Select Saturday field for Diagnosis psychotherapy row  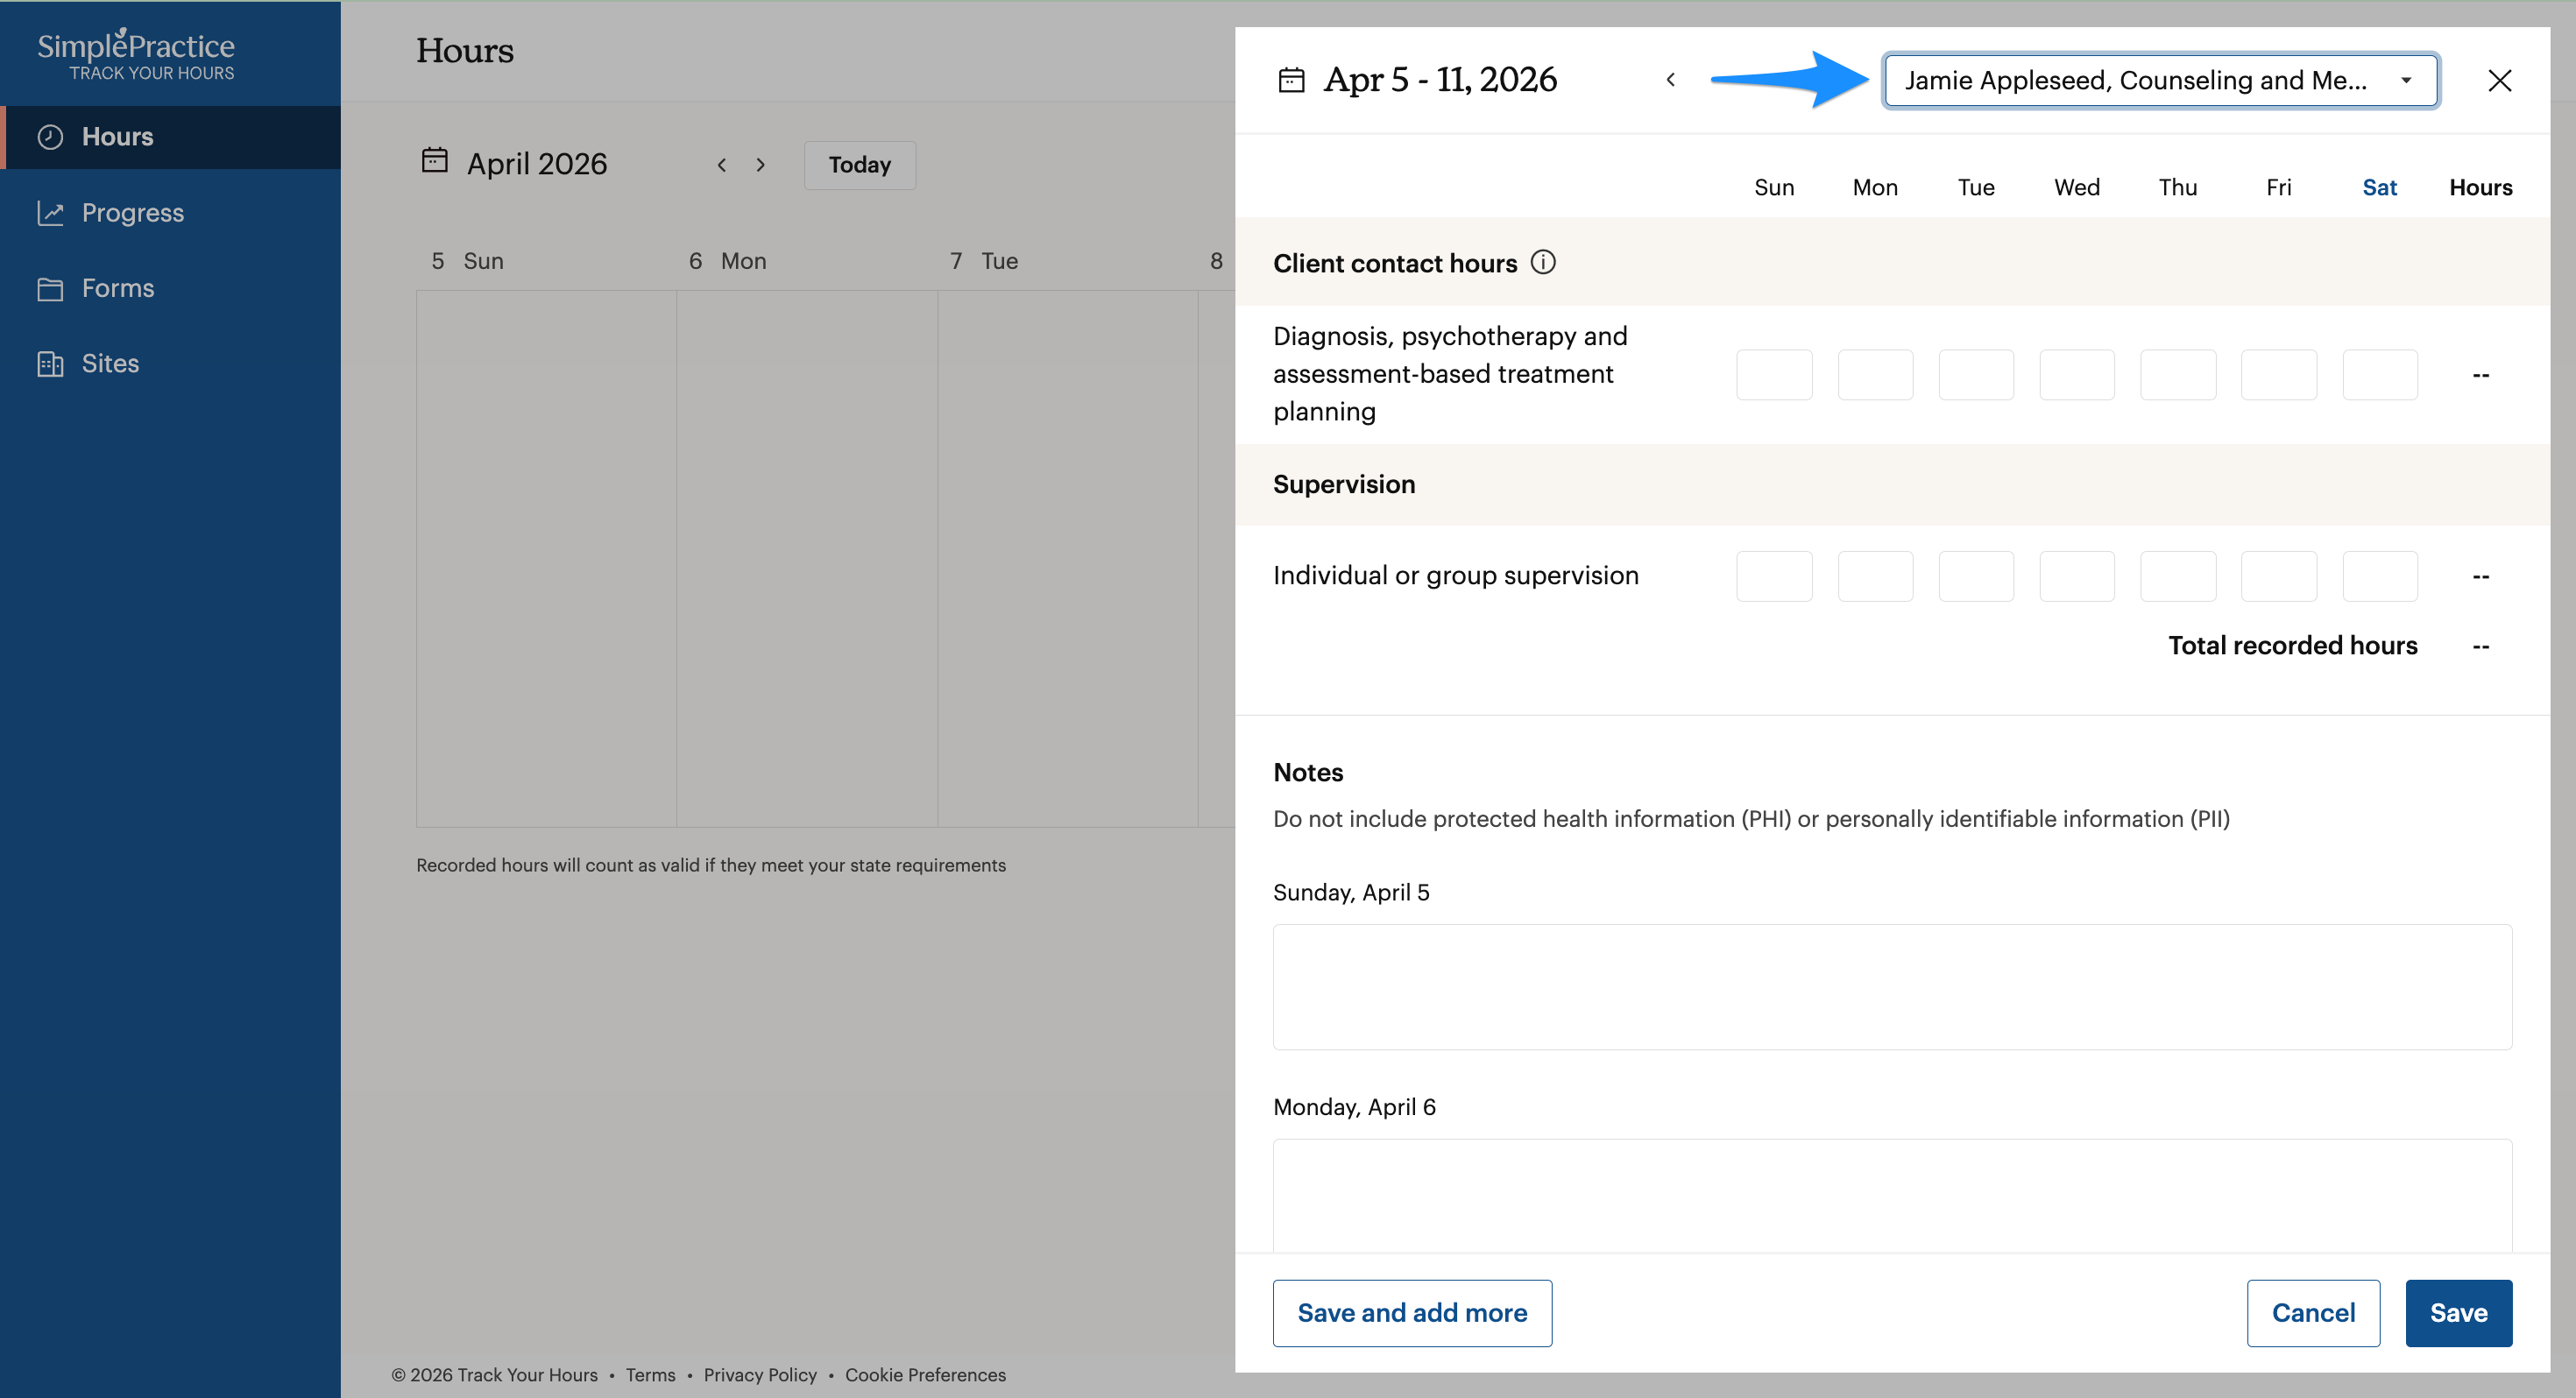pos(2380,374)
